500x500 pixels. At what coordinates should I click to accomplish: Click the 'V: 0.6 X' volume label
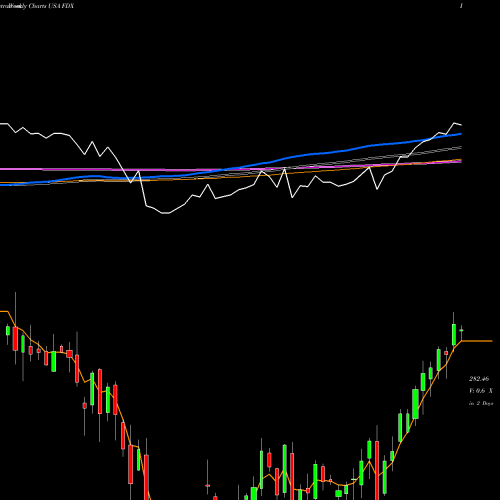pyautogui.click(x=481, y=391)
